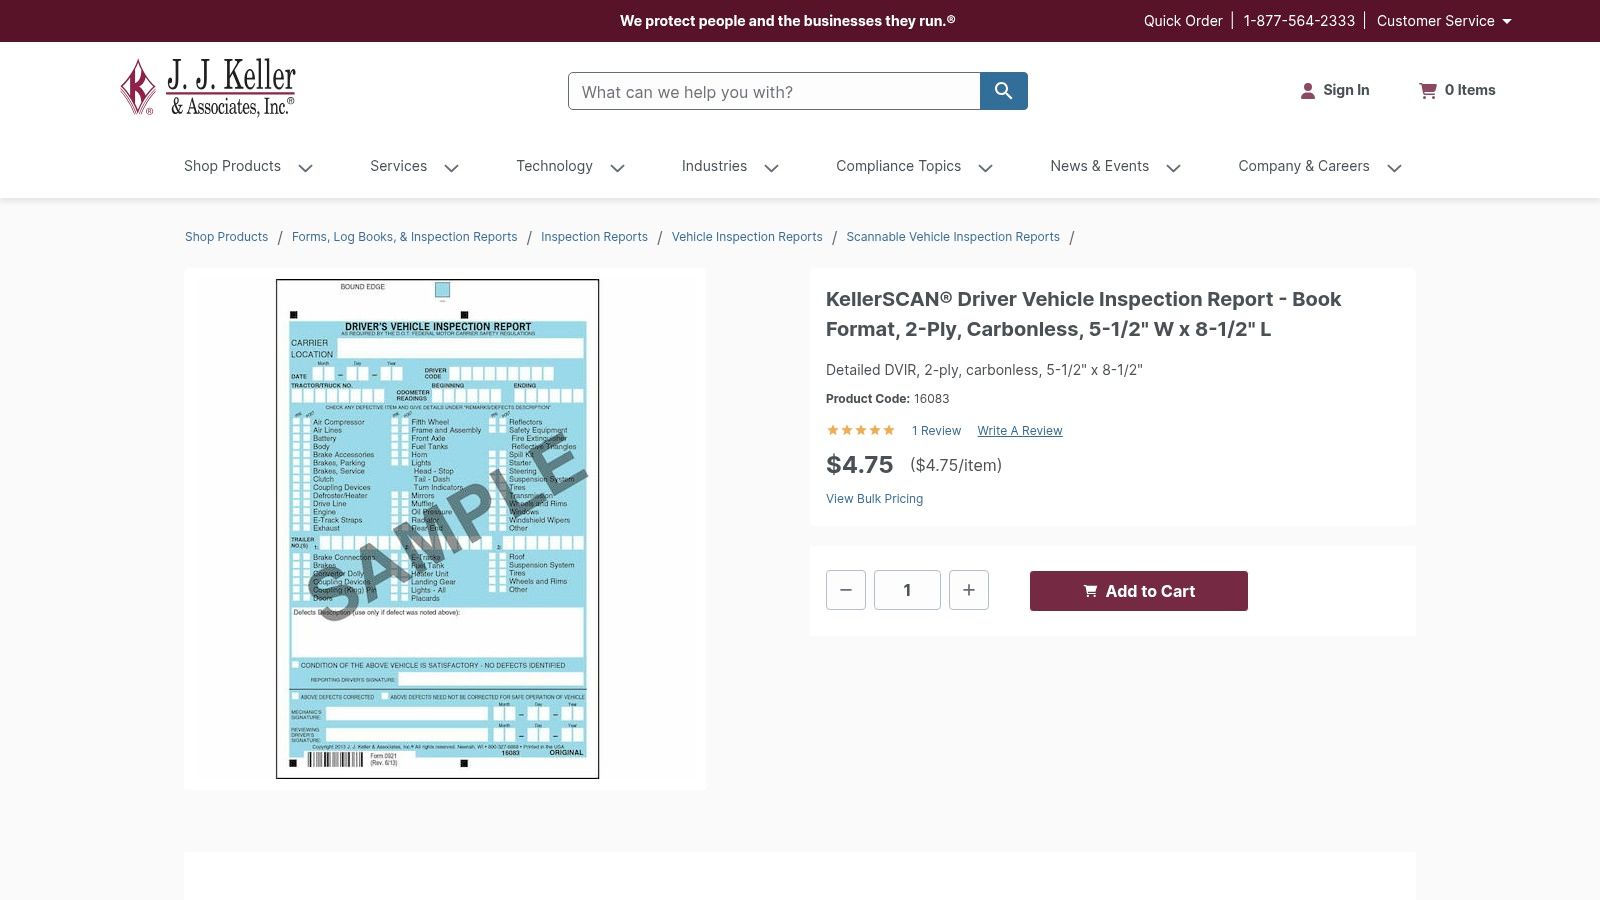Click the Sign In link
The width and height of the screenshot is (1600, 900).
[1346, 90]
